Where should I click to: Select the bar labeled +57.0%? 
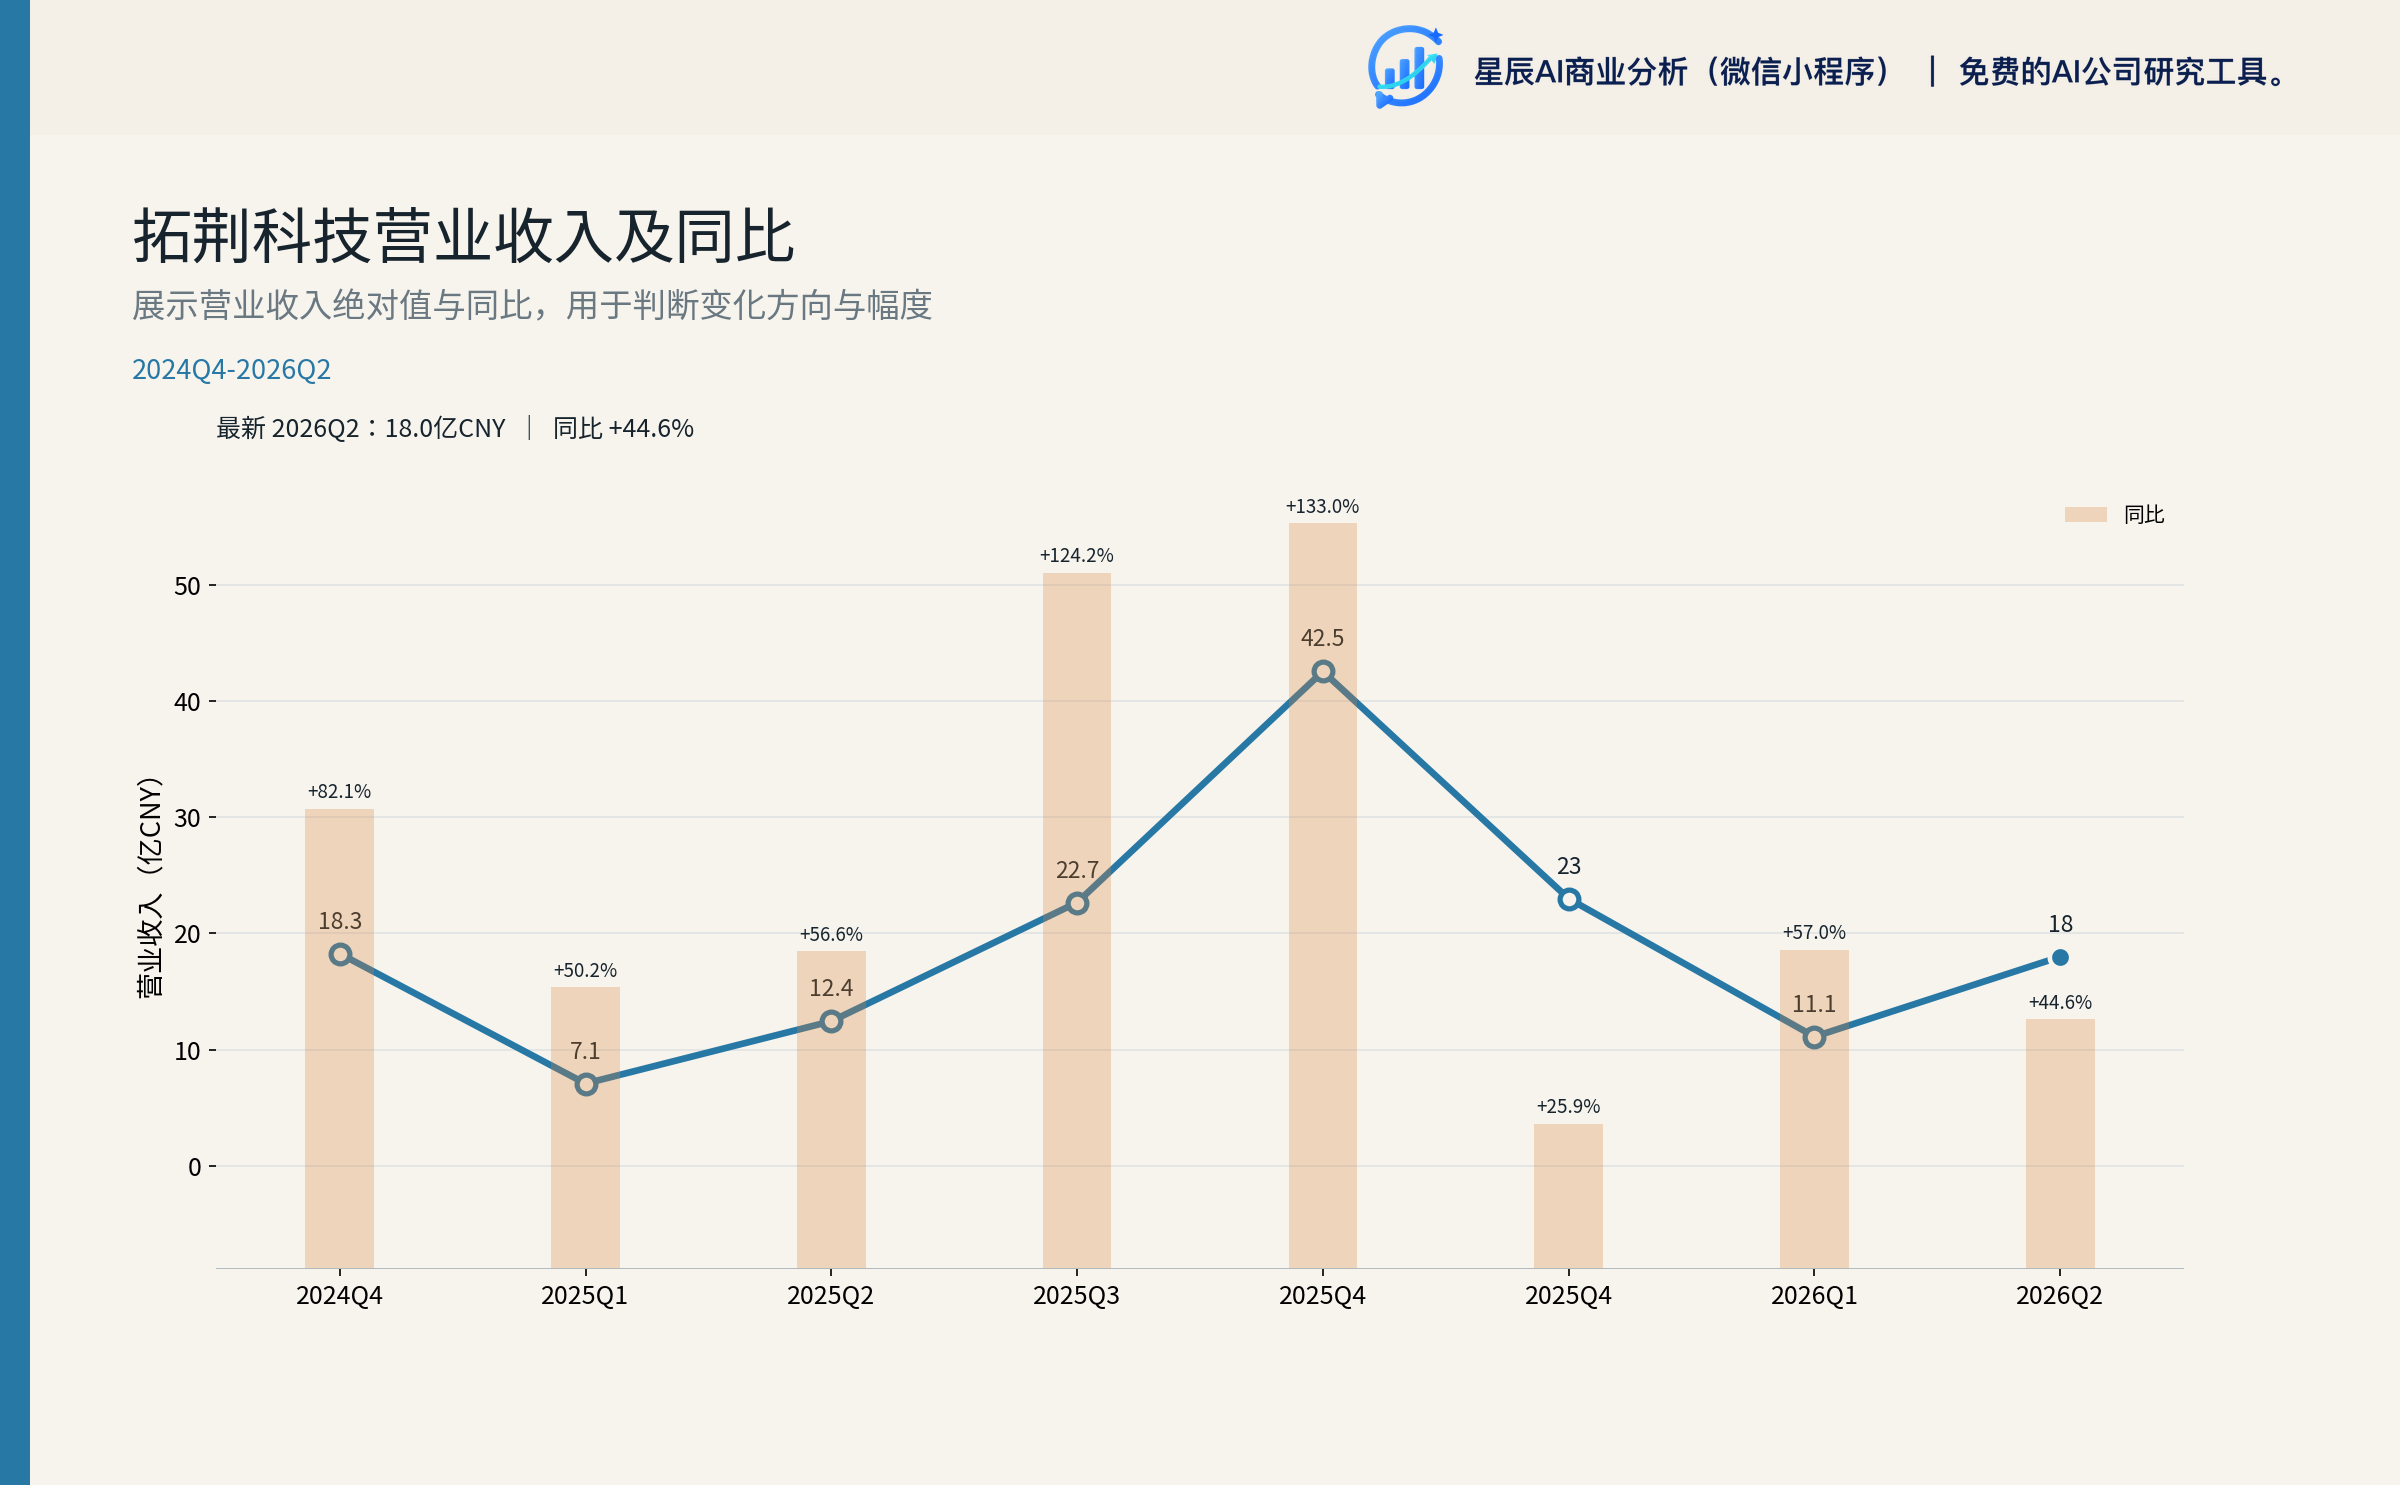[x=1814, y=1109]
